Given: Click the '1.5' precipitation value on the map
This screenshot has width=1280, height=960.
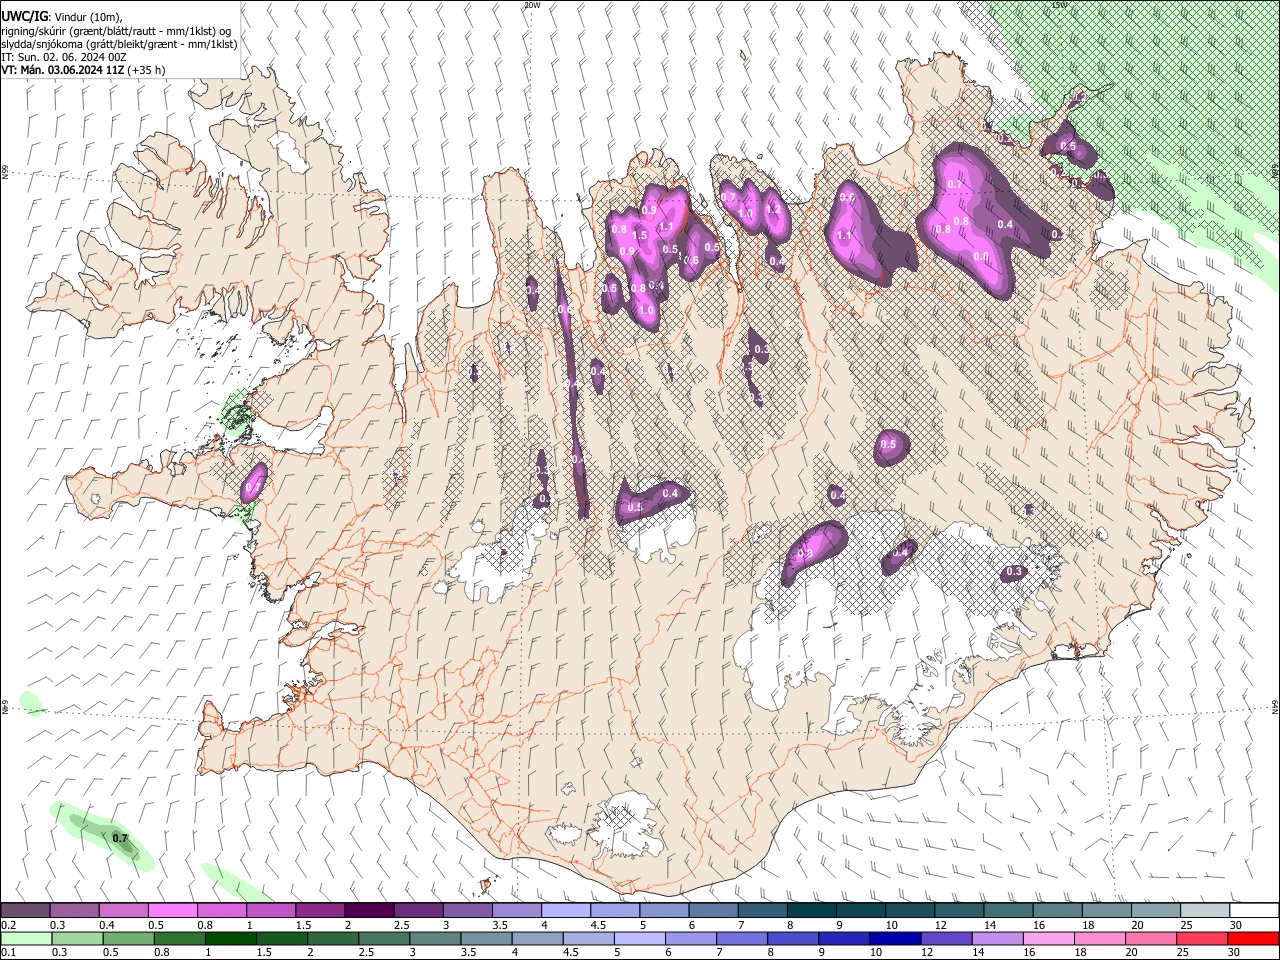Looking at the screenshot, I should point(640,235).
